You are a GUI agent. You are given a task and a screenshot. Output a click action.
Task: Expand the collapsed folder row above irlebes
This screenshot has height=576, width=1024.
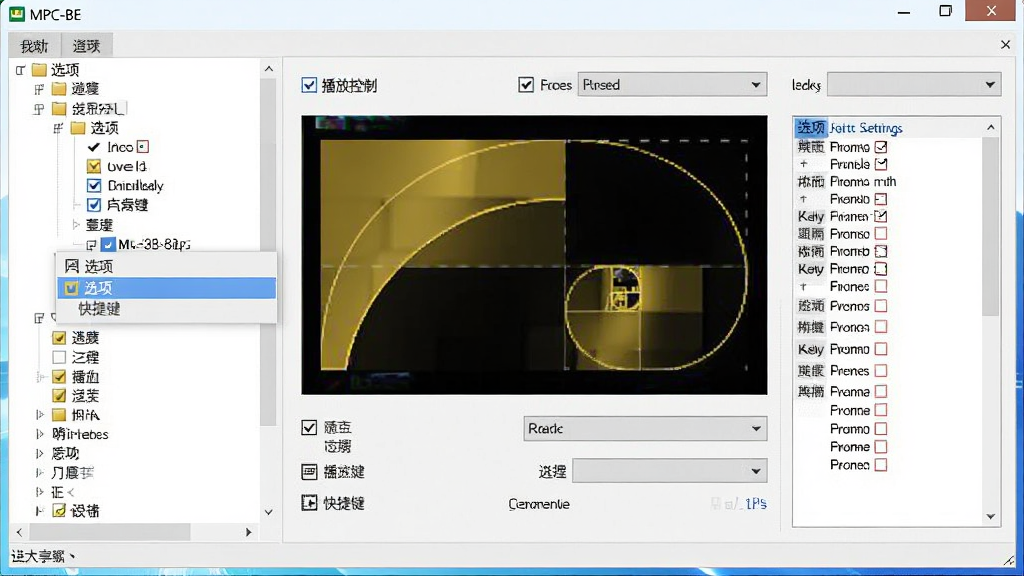[40, 415]
